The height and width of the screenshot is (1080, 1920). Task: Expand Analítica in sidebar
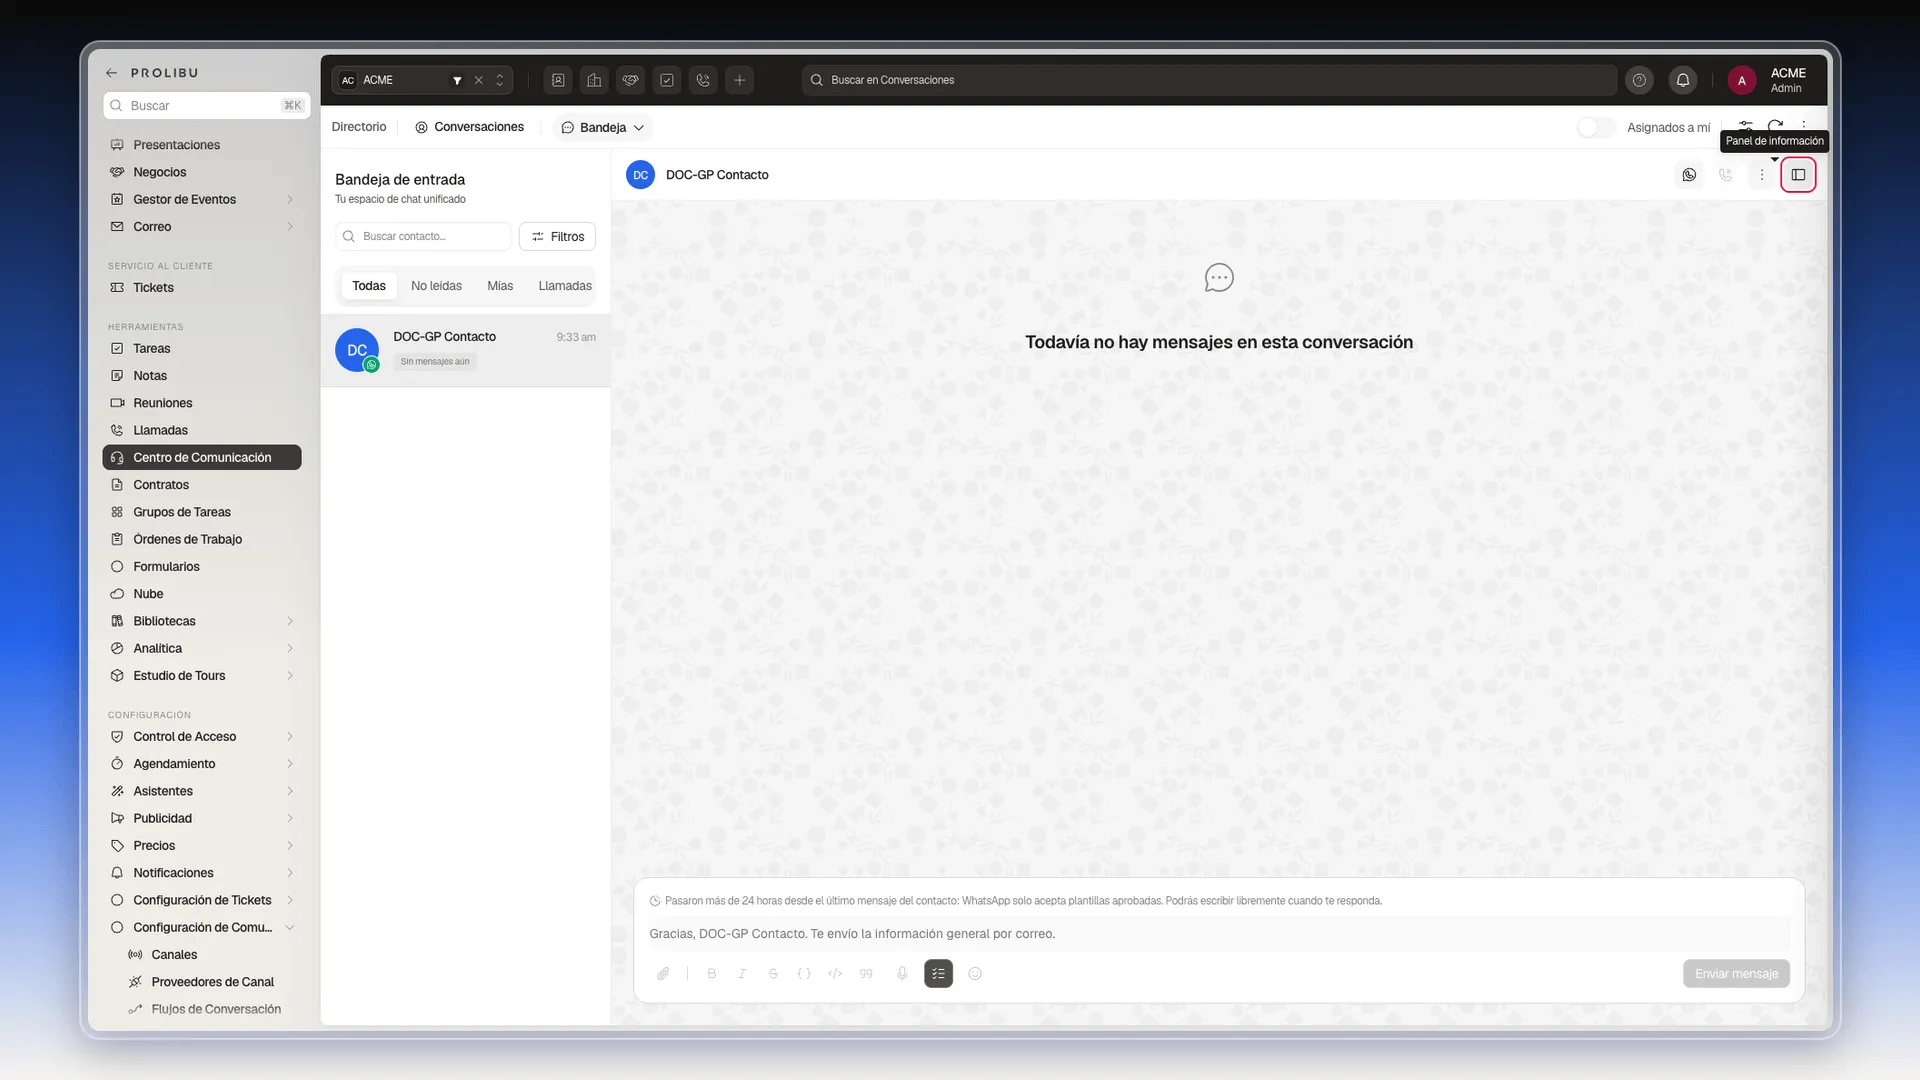[x=290, y=648]
